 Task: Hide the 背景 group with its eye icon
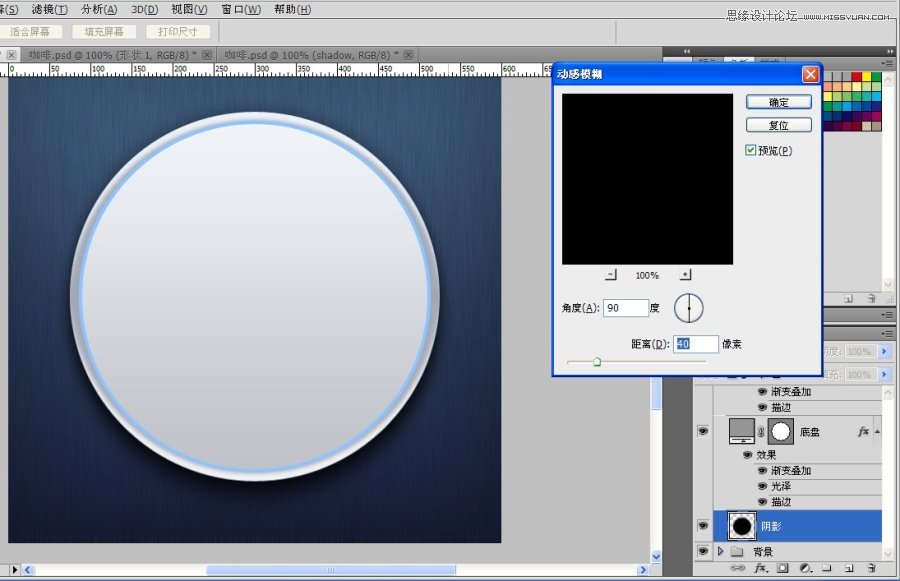703,551
